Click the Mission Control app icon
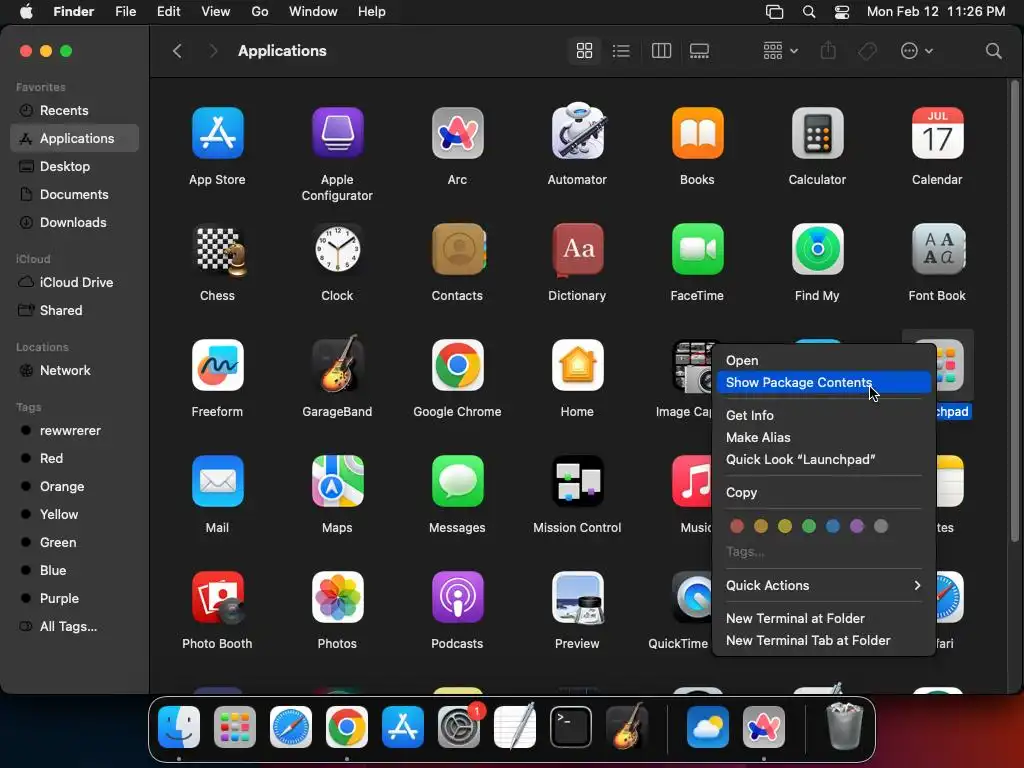Viewport: 1024px width, 768px height. [577, 481]
